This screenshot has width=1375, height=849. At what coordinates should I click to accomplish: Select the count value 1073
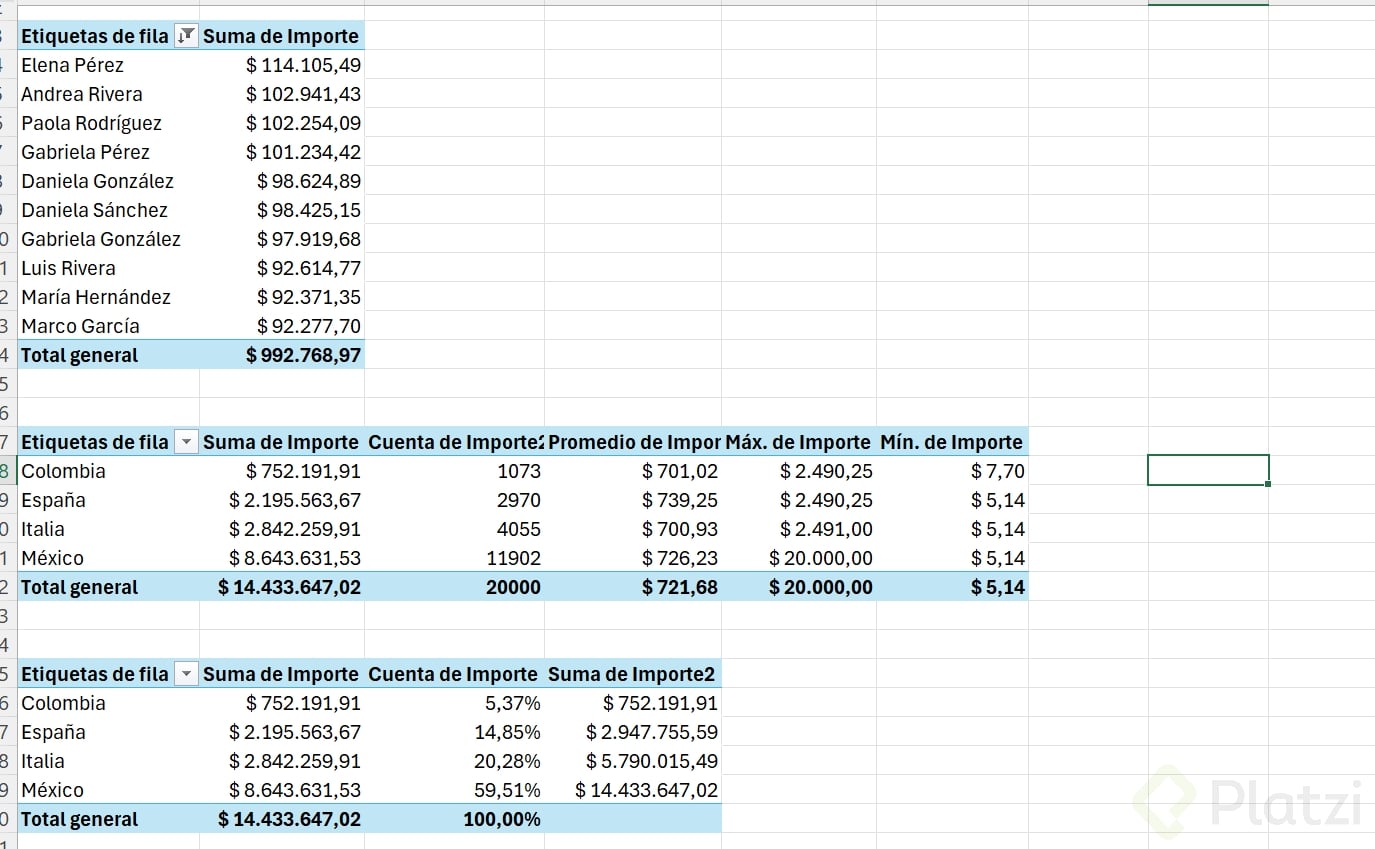point(520,471)
